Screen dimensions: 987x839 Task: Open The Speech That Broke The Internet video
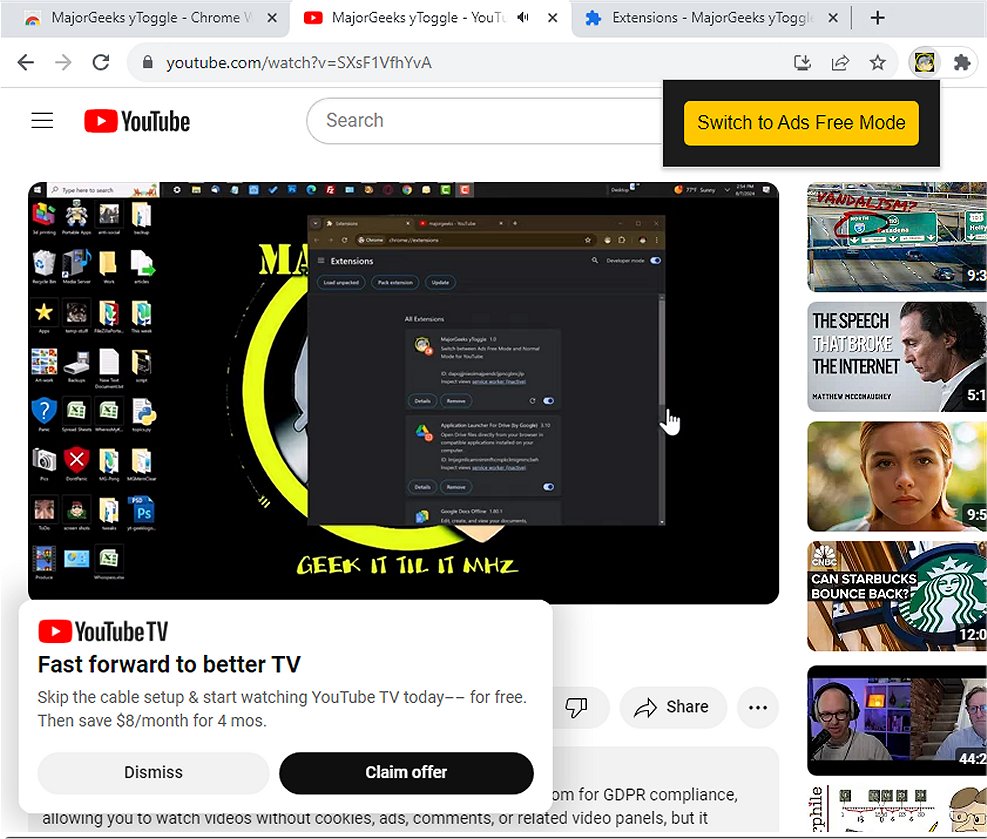[897, 356]
